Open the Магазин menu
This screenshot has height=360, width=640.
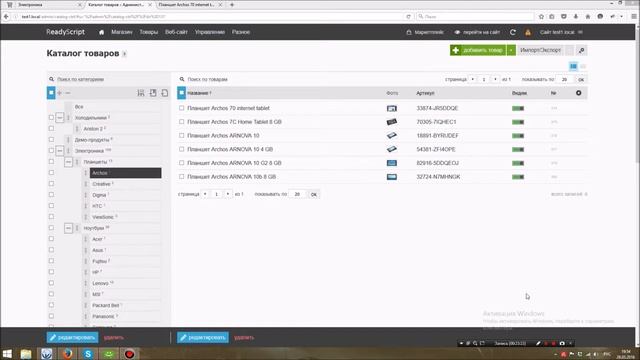(122, 32)
